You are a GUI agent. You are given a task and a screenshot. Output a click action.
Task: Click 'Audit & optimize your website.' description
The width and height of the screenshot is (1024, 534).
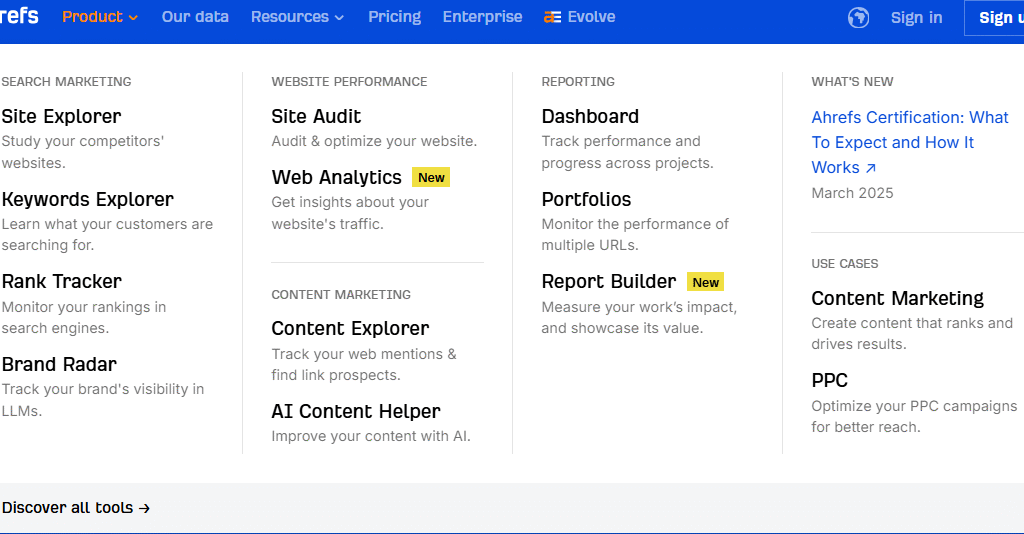(x=374, y=141)
